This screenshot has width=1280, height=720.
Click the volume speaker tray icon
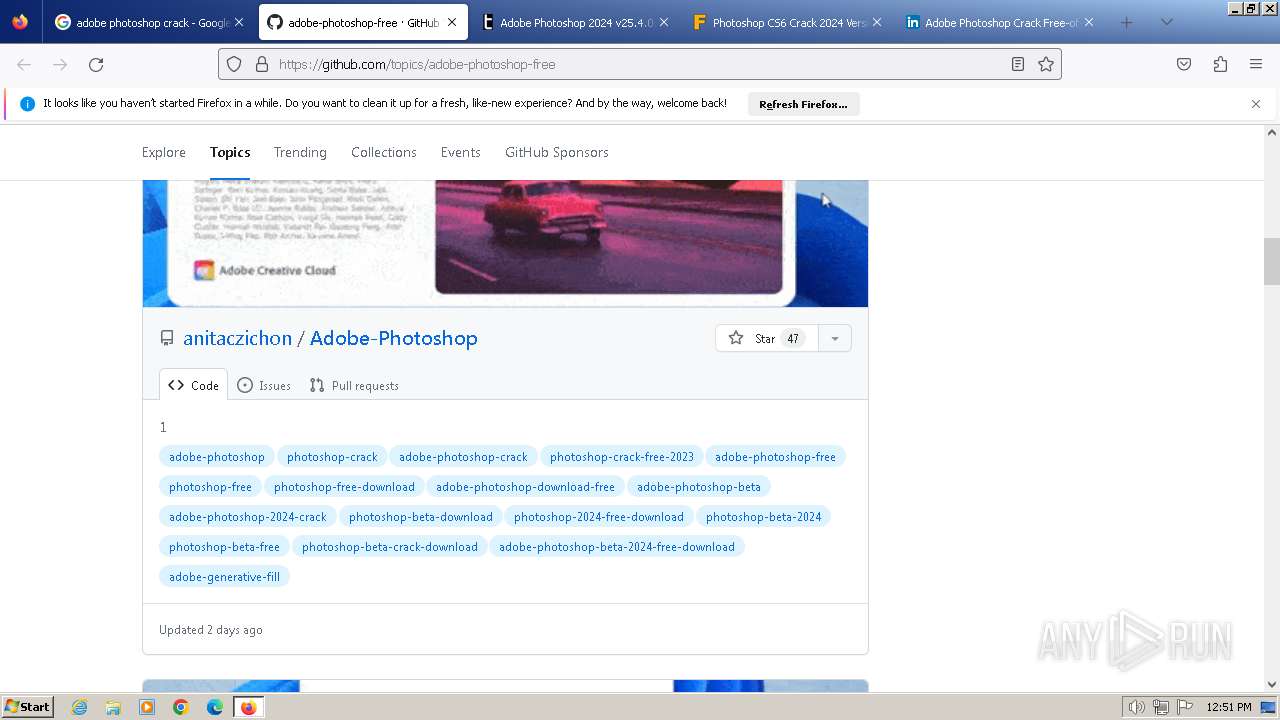(1136, 707)
